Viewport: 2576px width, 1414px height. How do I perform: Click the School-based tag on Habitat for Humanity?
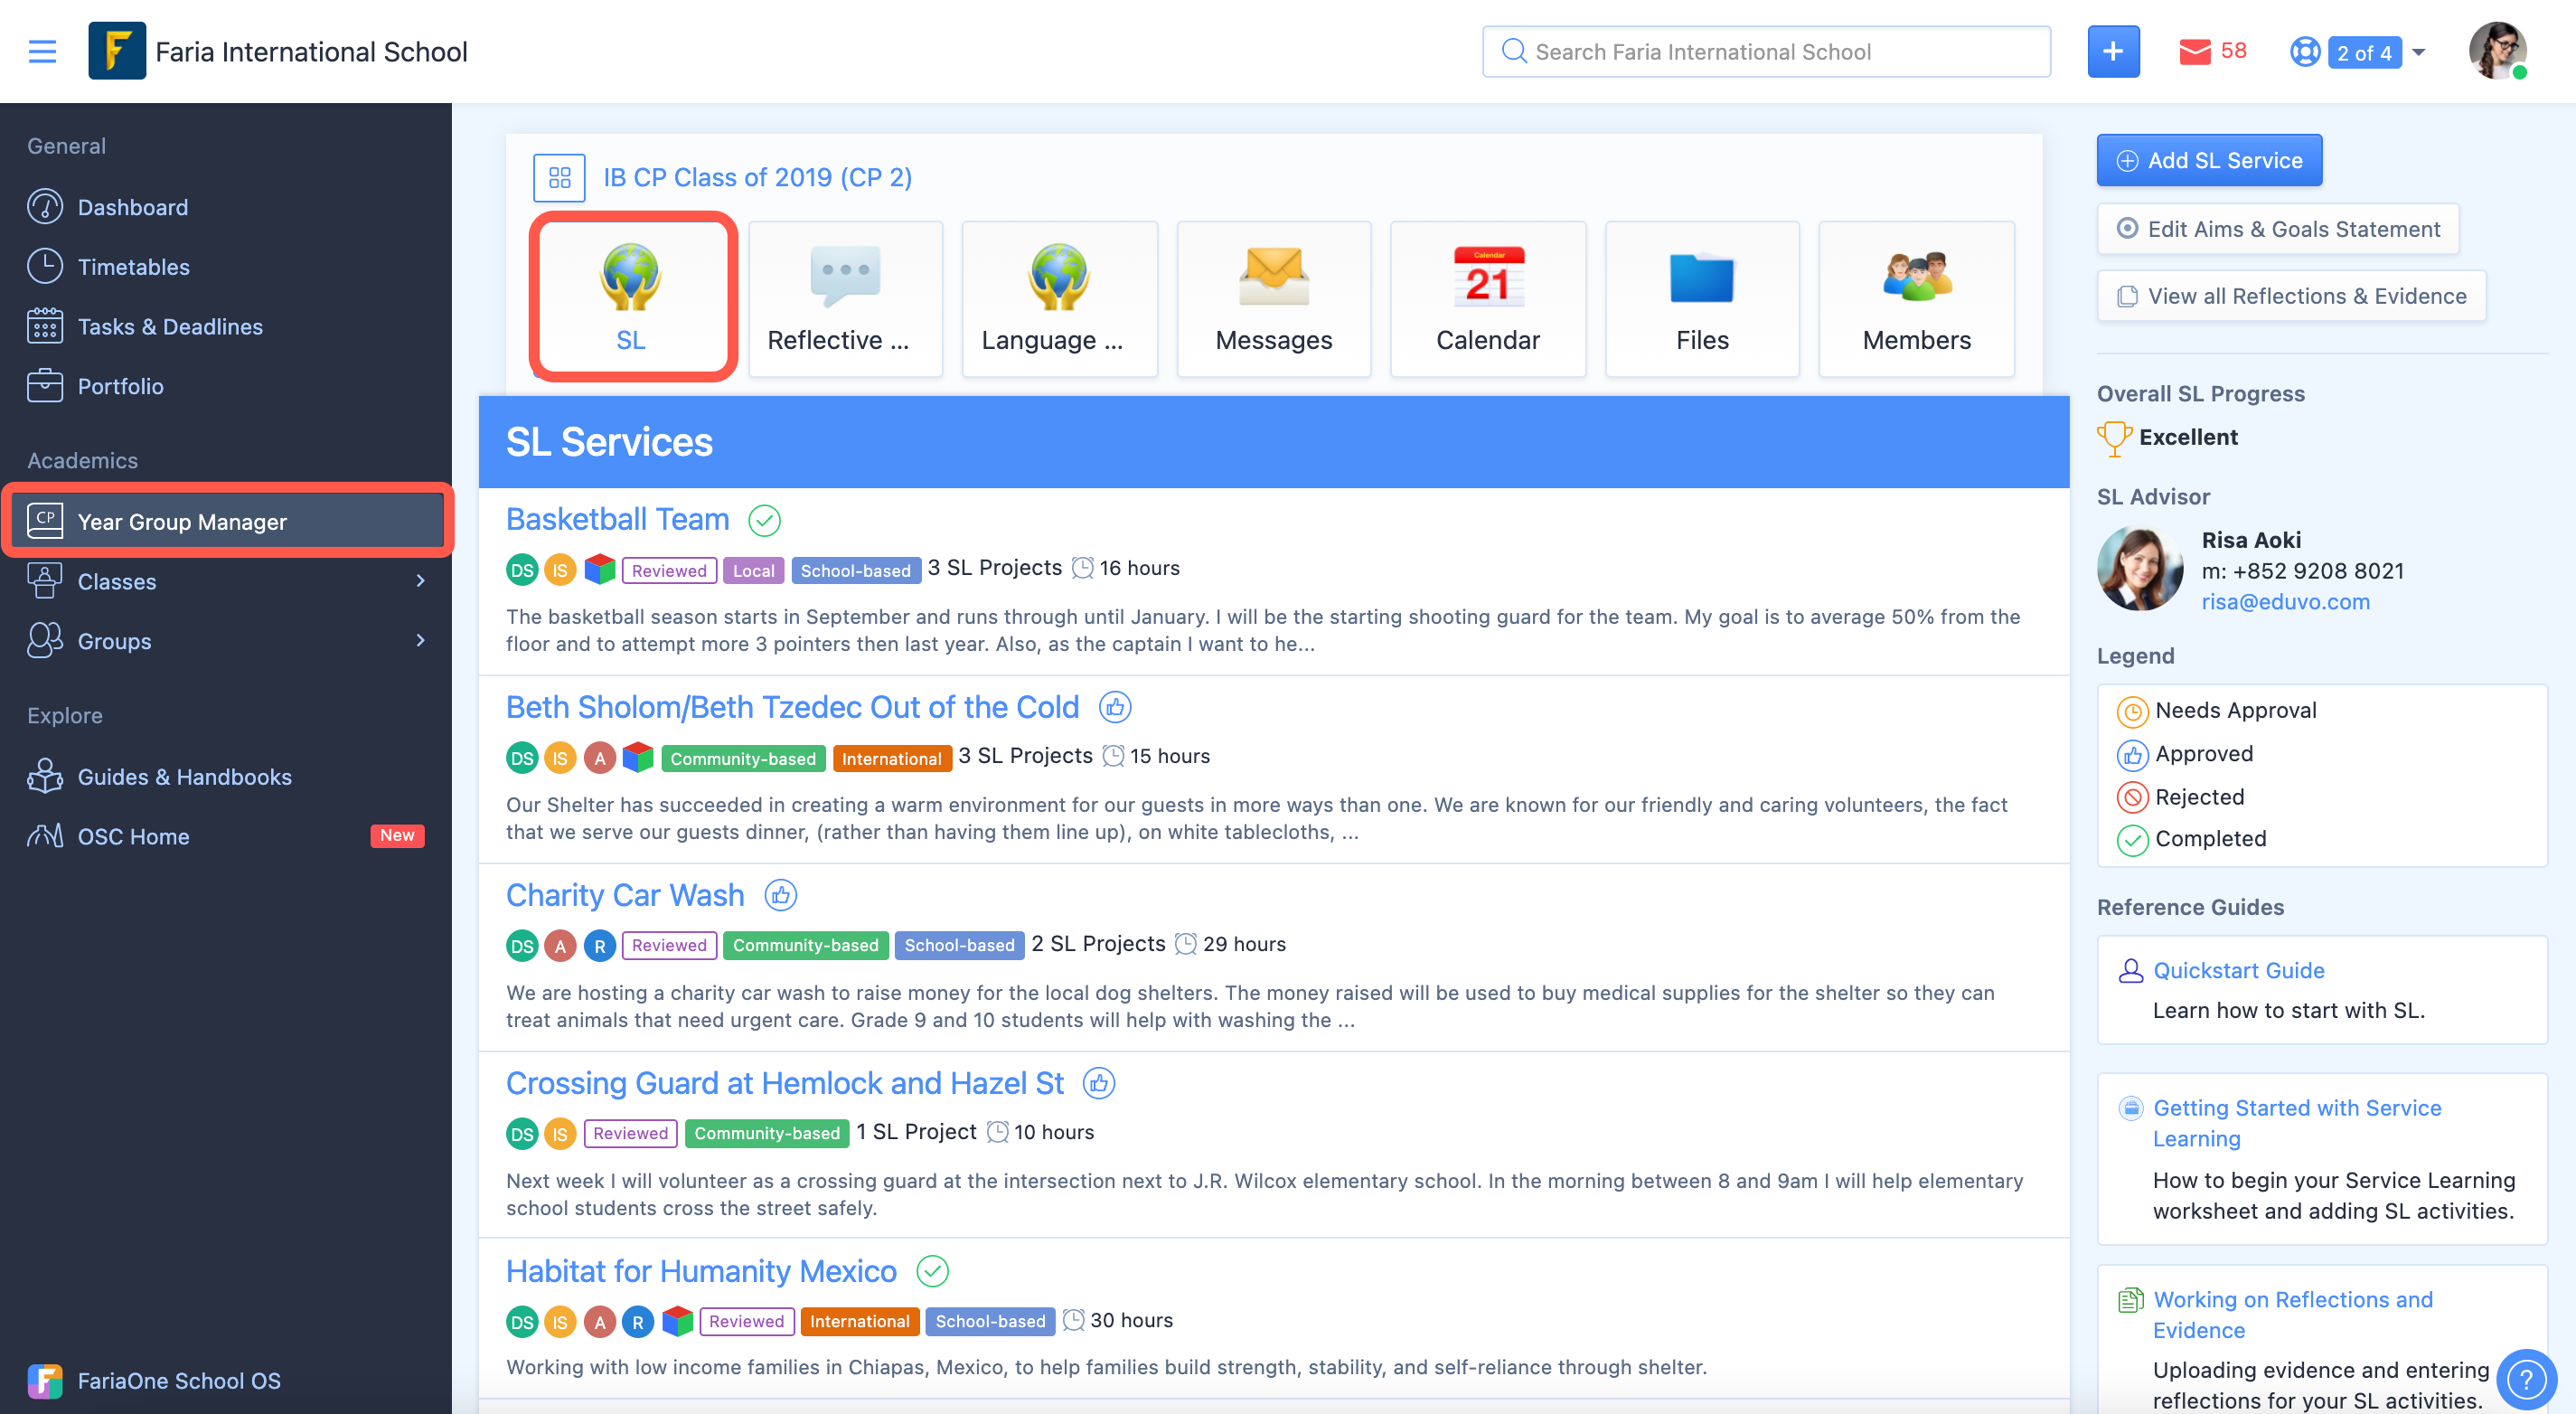tap(990, 1321)
